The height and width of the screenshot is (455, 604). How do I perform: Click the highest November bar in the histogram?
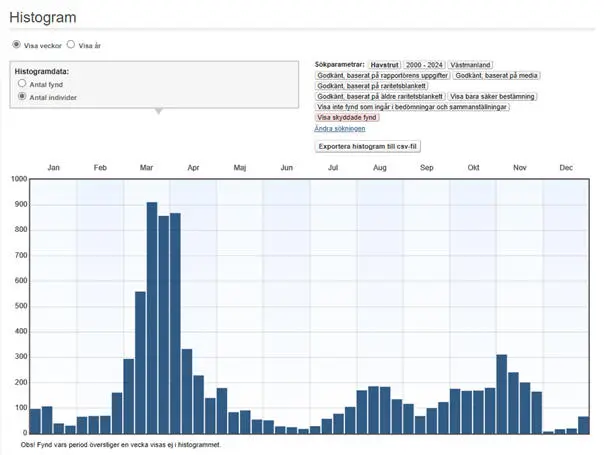click(501, 392)
